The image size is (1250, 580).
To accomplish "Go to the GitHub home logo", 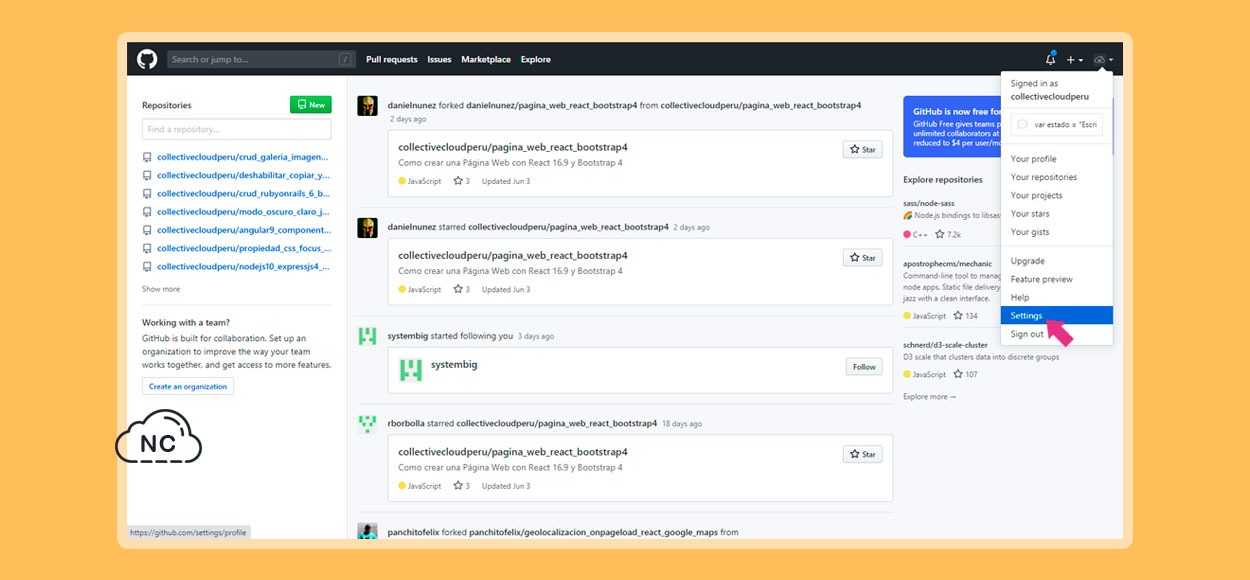I will pos(147,59).
